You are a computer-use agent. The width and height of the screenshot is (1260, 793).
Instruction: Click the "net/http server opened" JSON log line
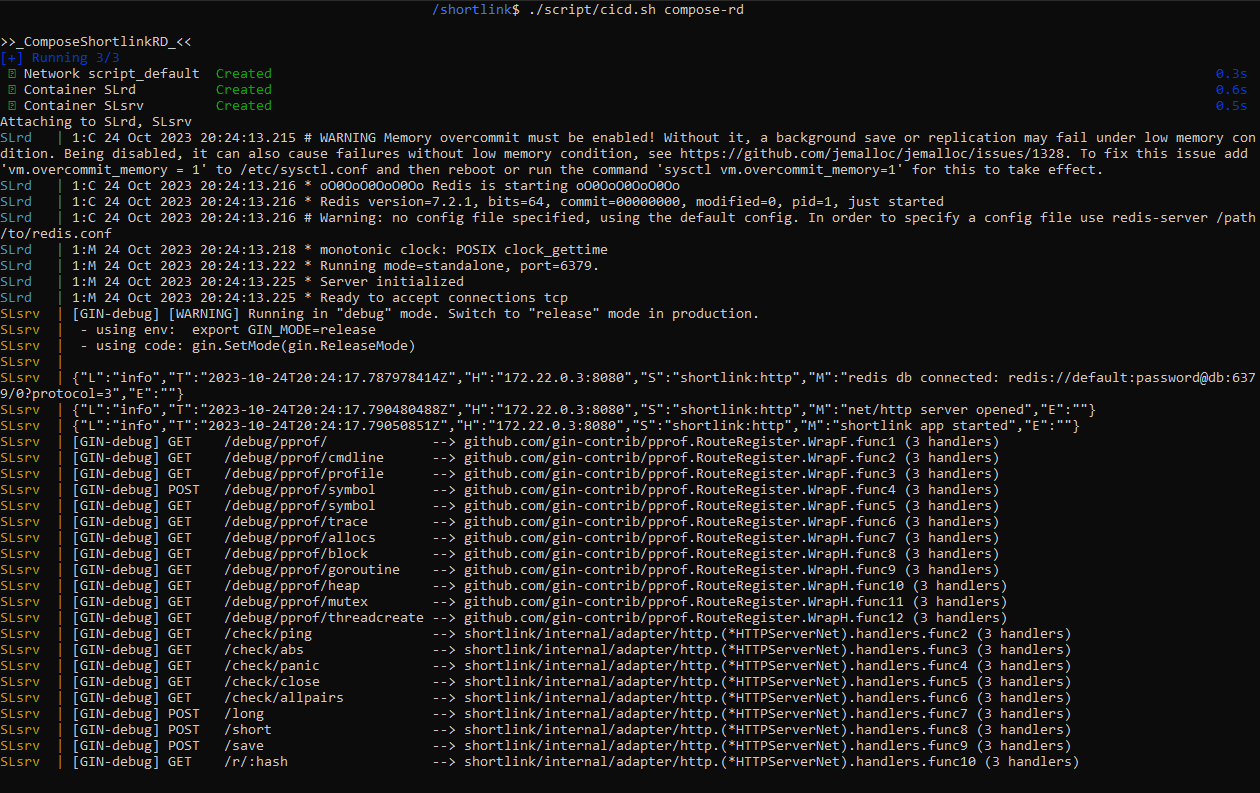pos(548,410)
